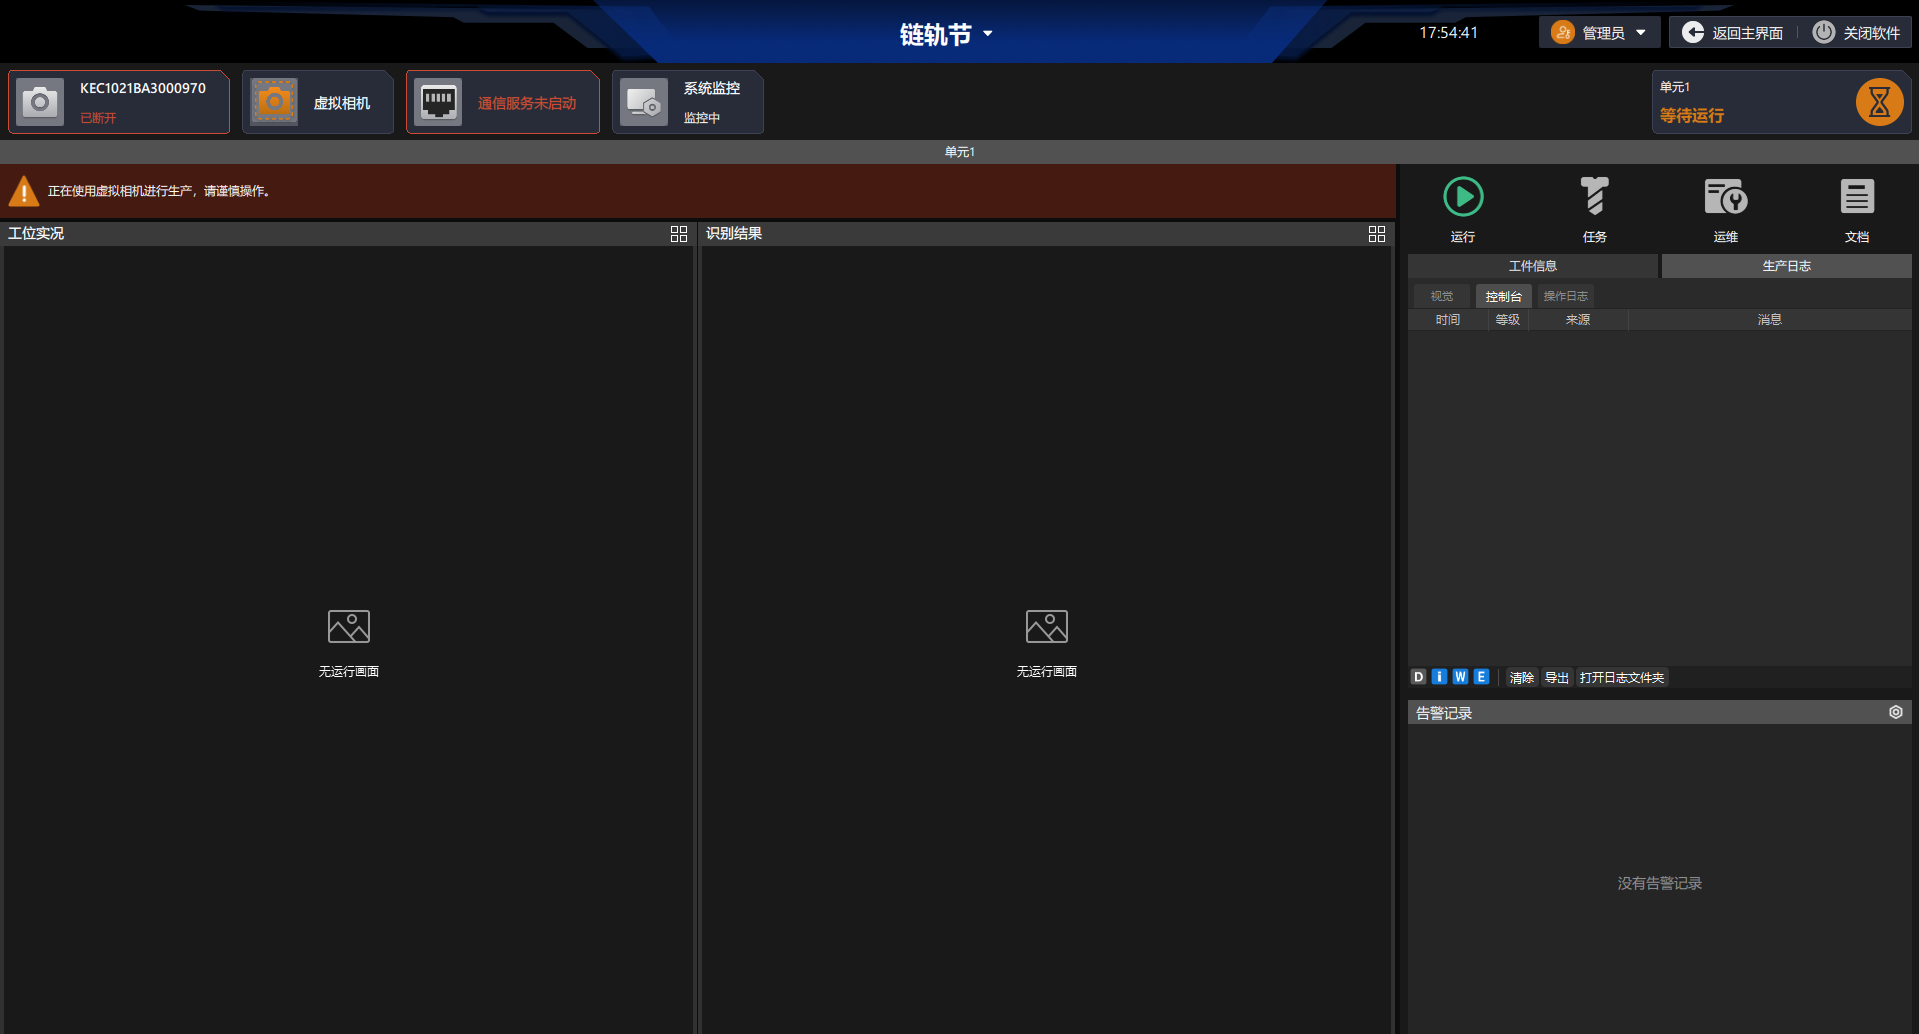Click the 系统监控 monitoring icon
The image size is (1919, 1034).
point(643,101)
